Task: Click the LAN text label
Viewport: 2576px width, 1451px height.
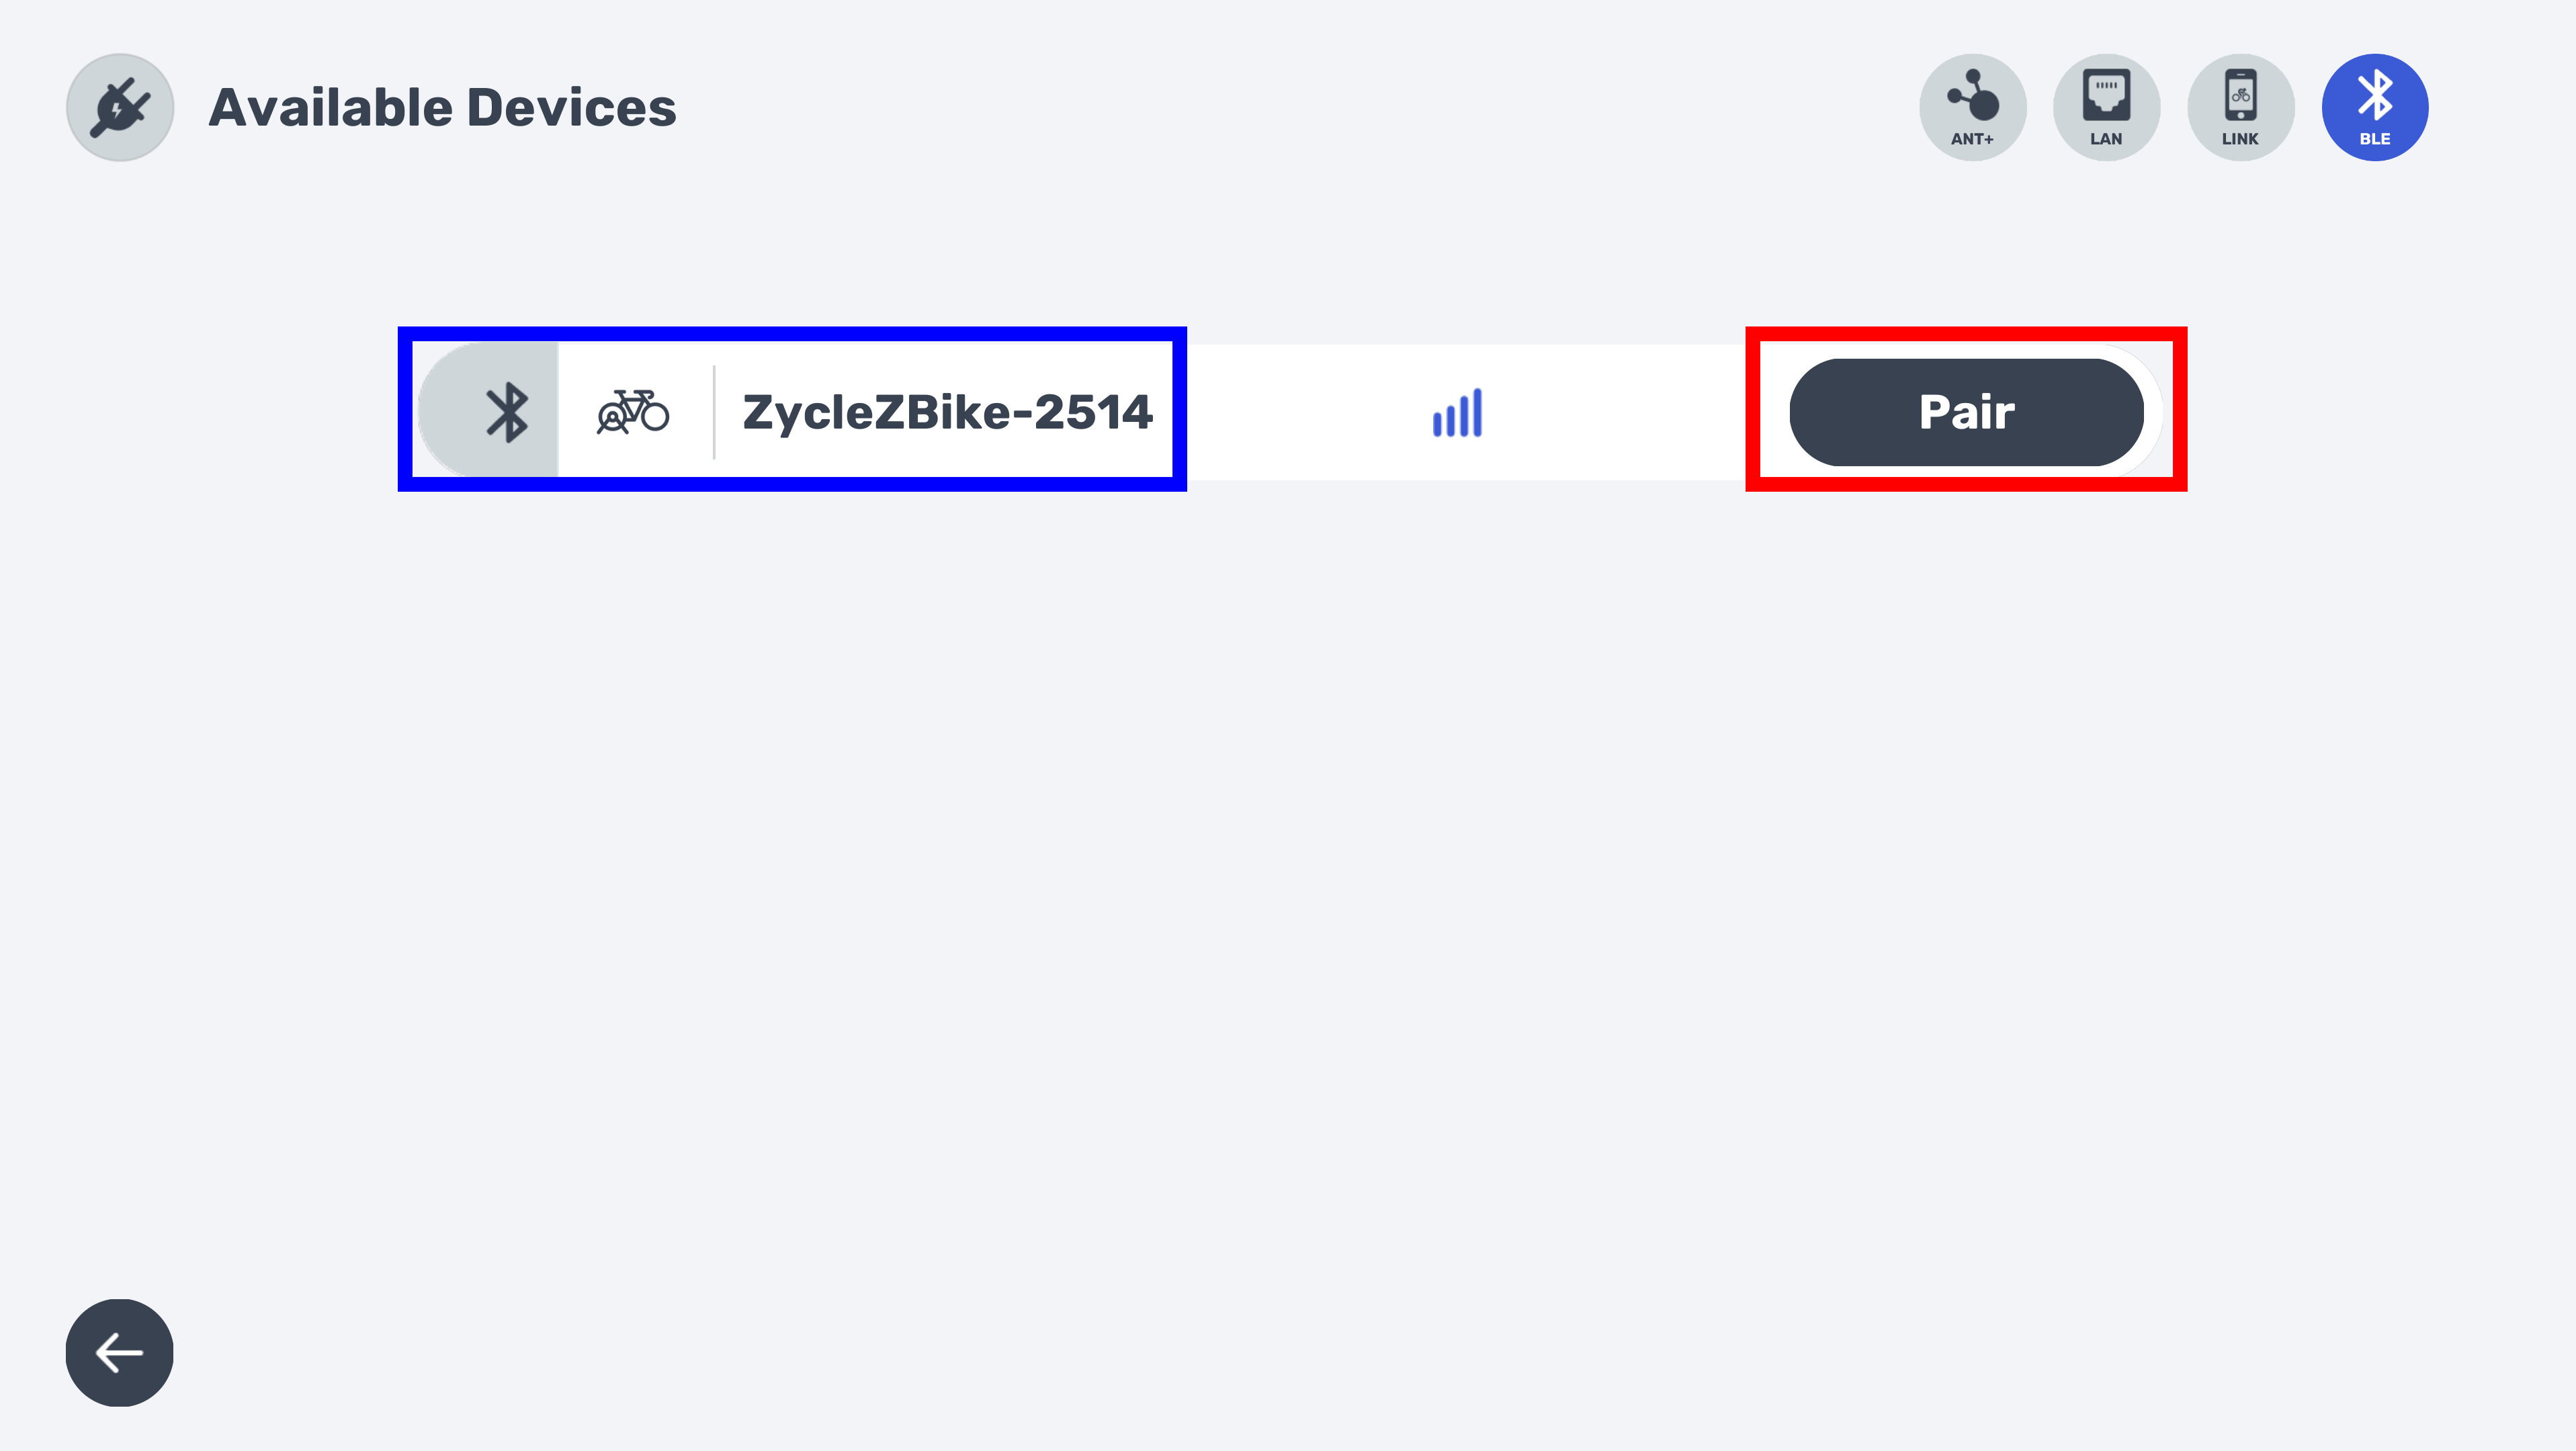Action: 2106,139
